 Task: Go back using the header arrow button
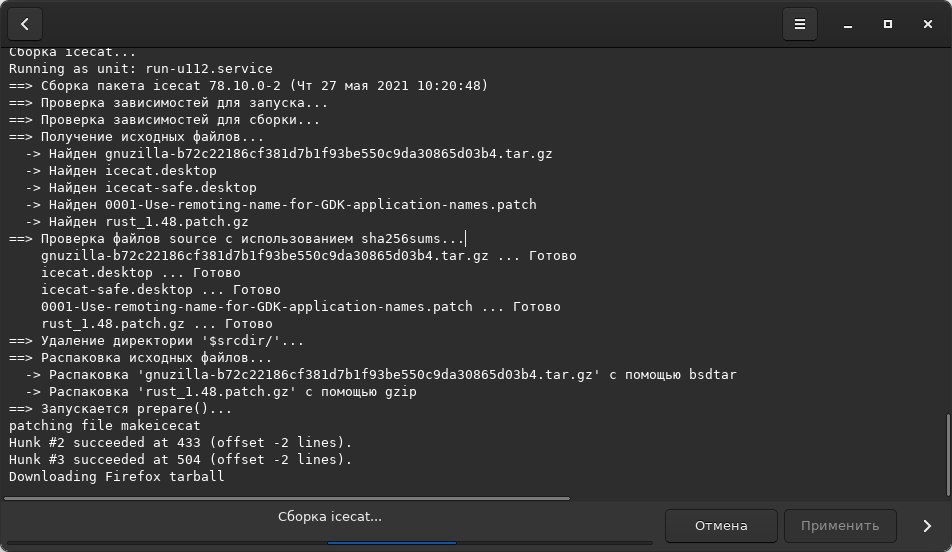(25, 24)
